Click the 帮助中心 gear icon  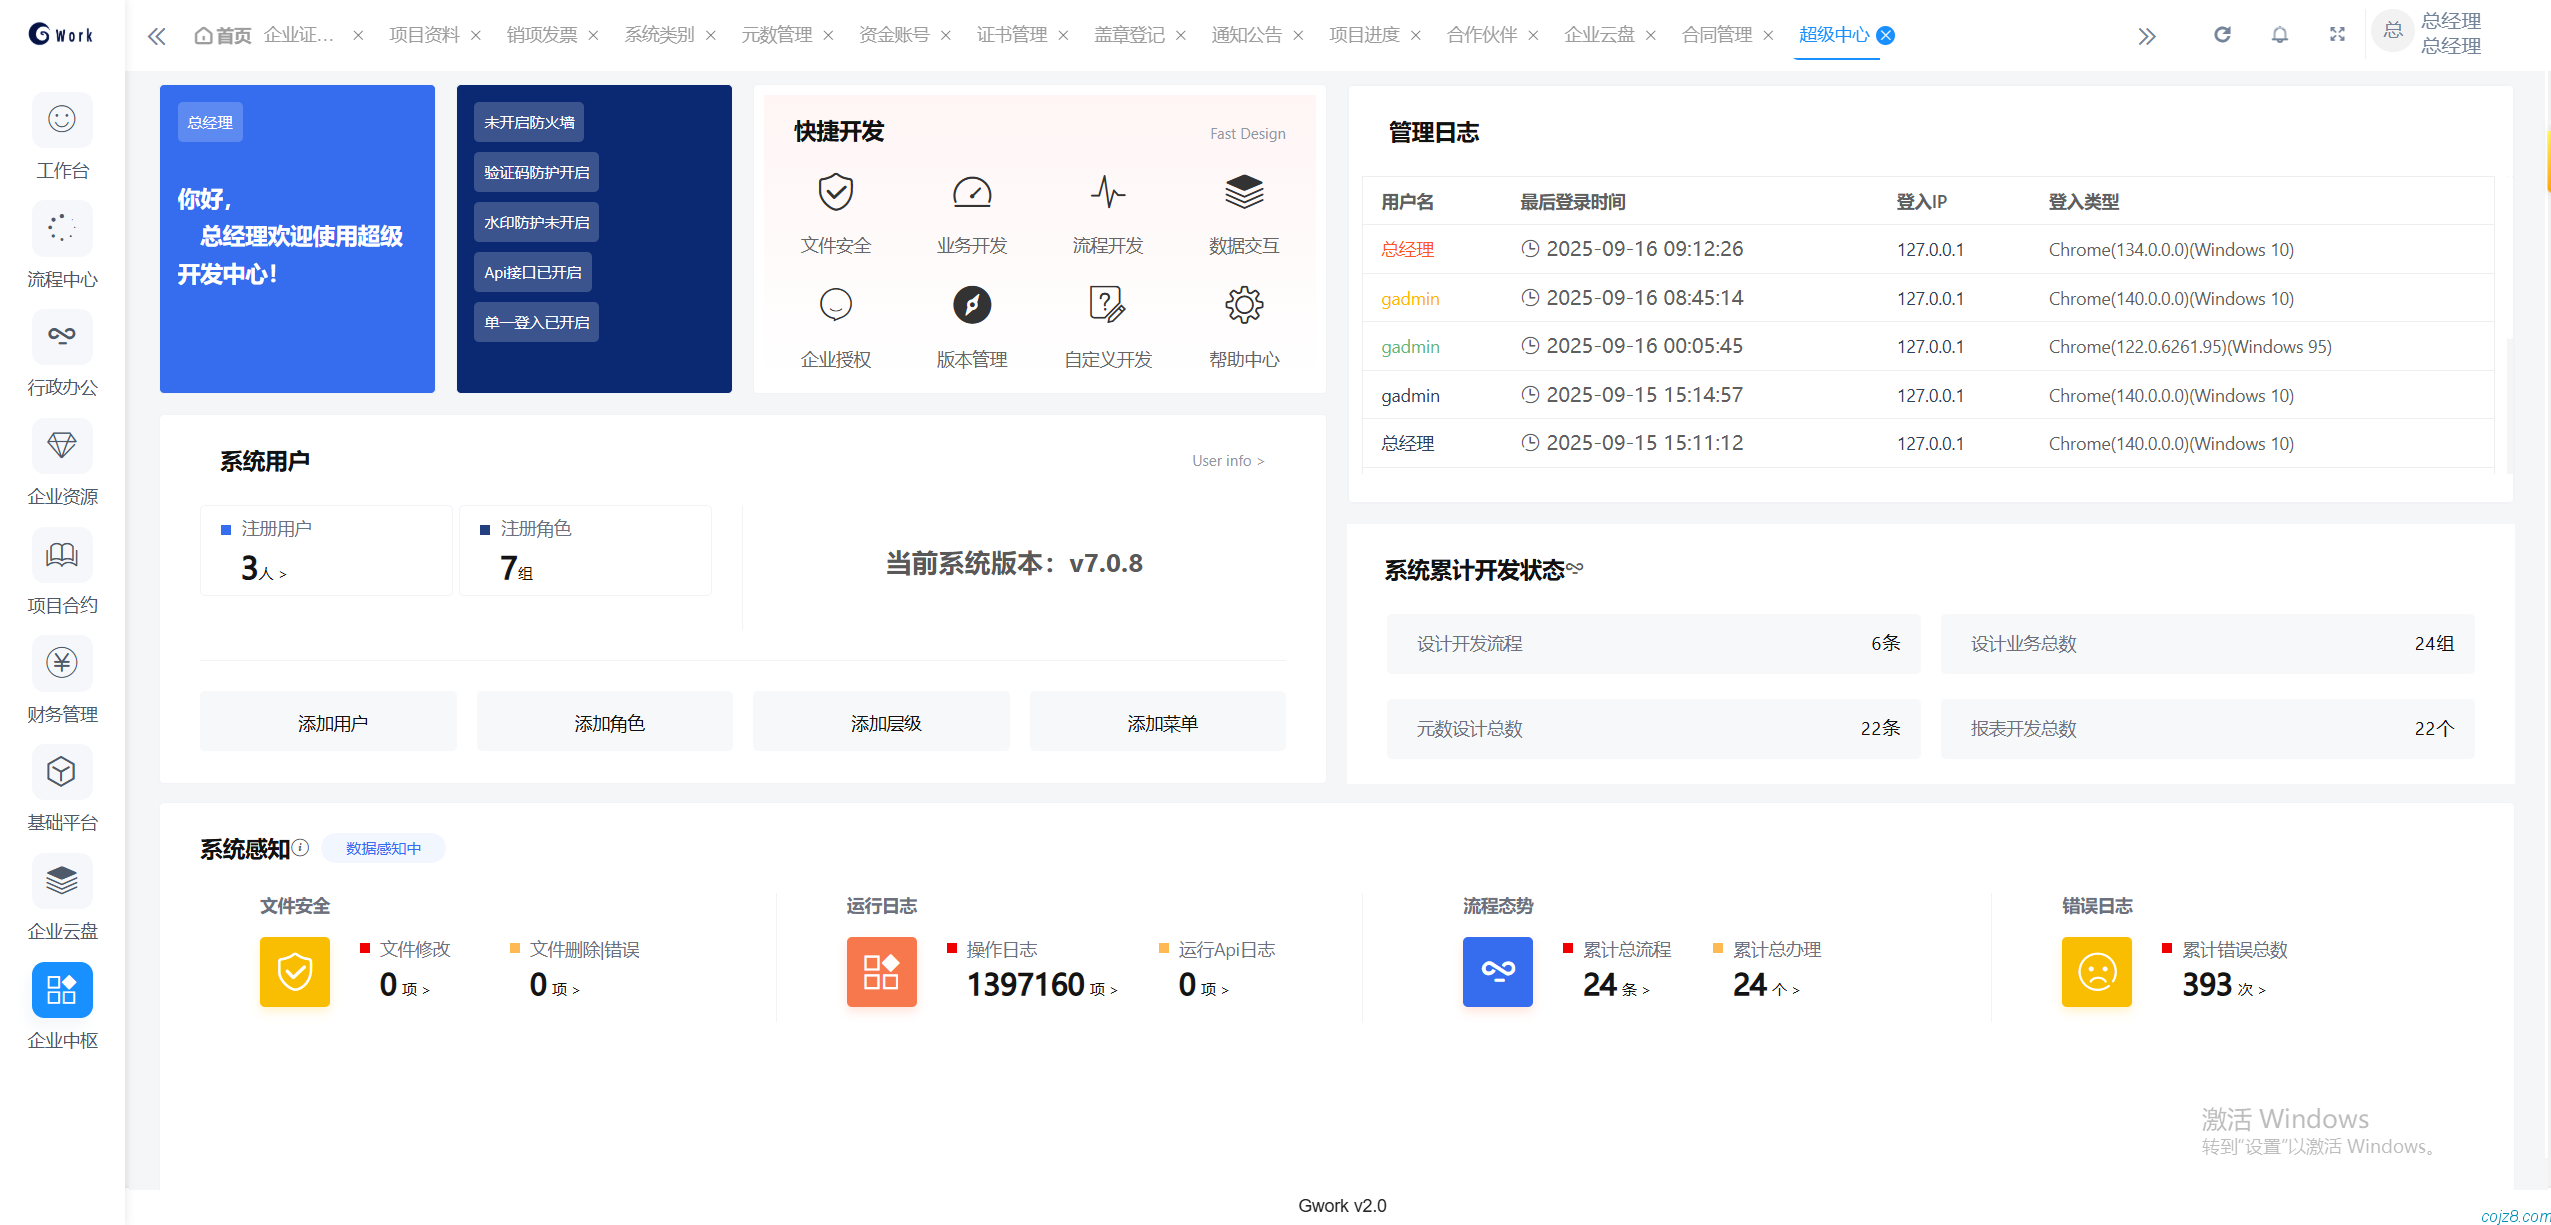(x=1243, y=305)
